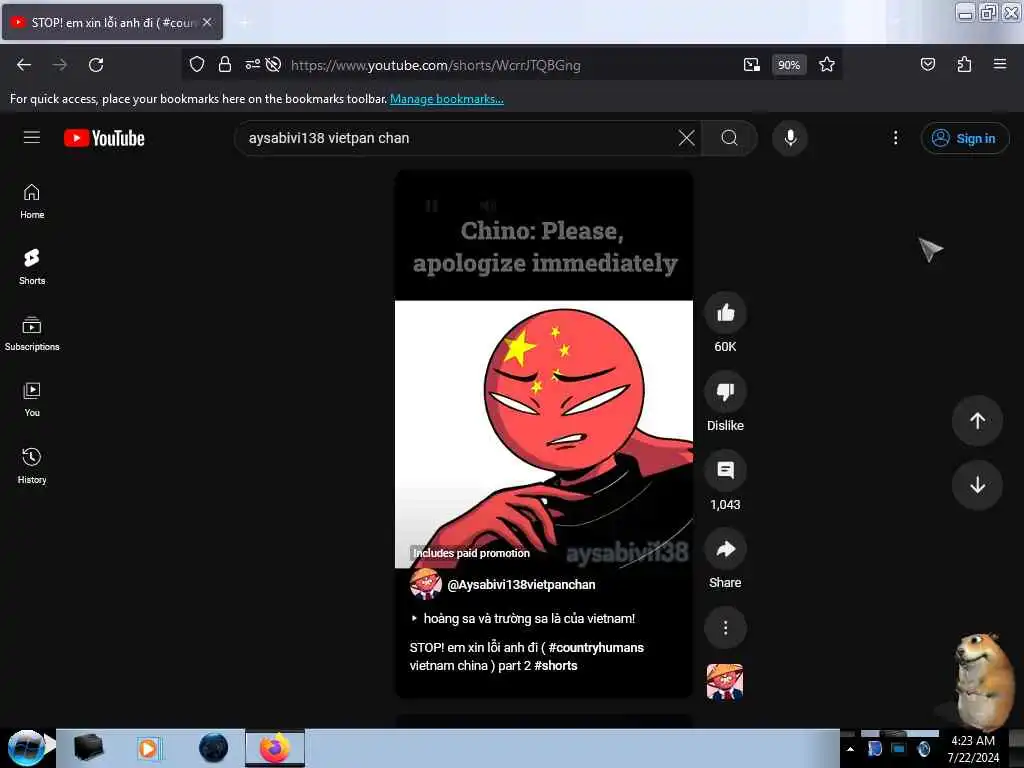Save to Pocket

[927, 65]
